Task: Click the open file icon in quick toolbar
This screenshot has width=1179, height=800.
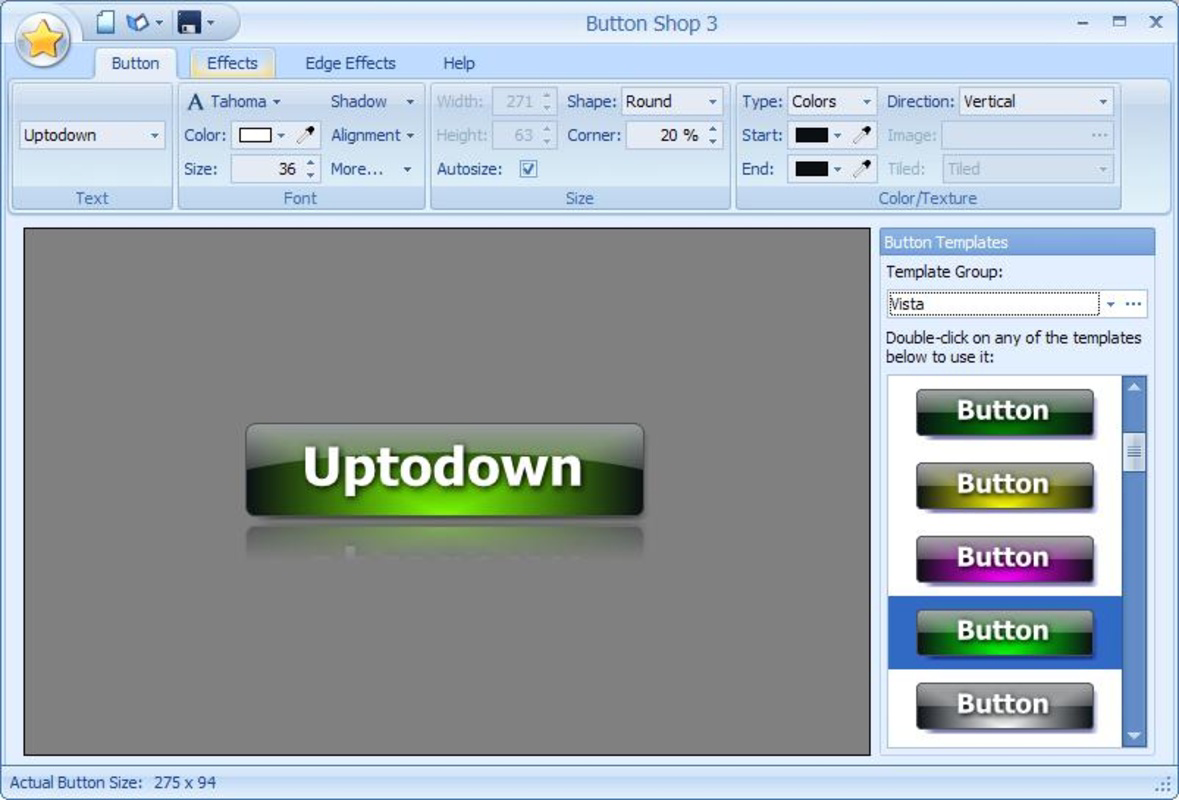Action: tap(137, 23)
